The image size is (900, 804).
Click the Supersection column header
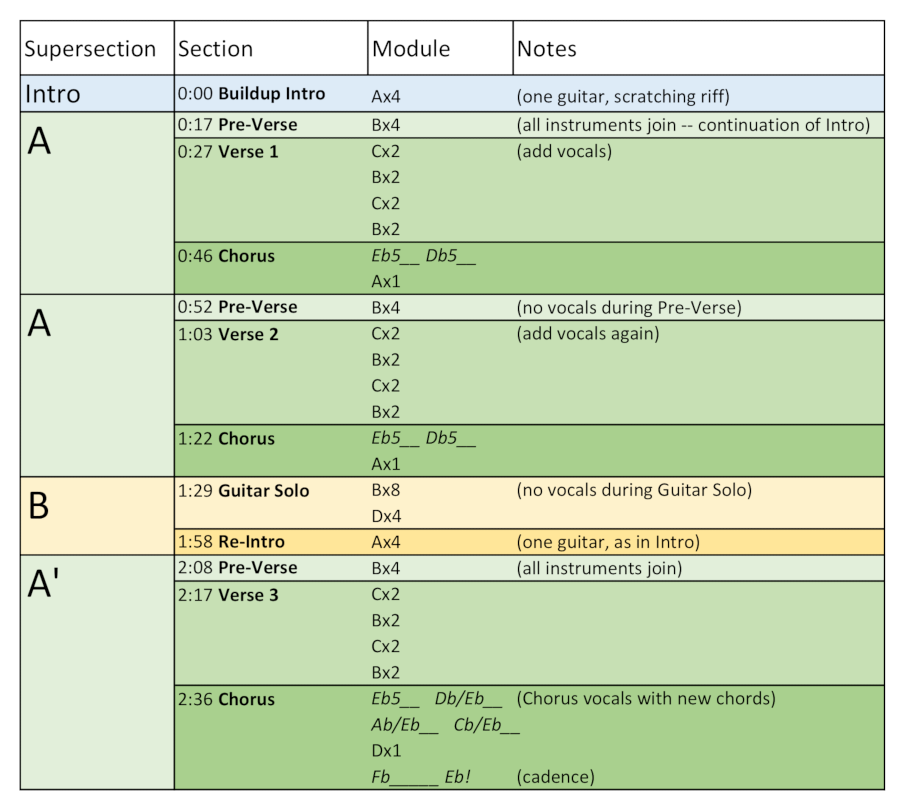coord(90,49)
